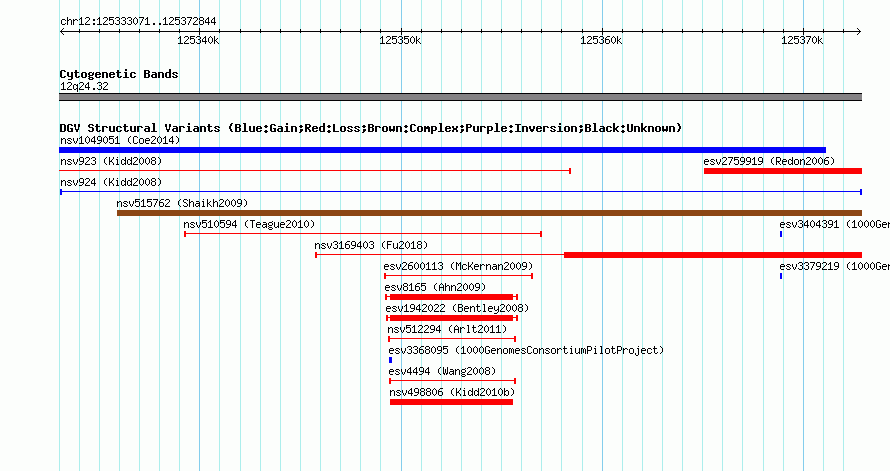The height and width of the screenshot is (471, 890).
Task: Select the thin blue nsv924 gain line
Action: [461, 192]
